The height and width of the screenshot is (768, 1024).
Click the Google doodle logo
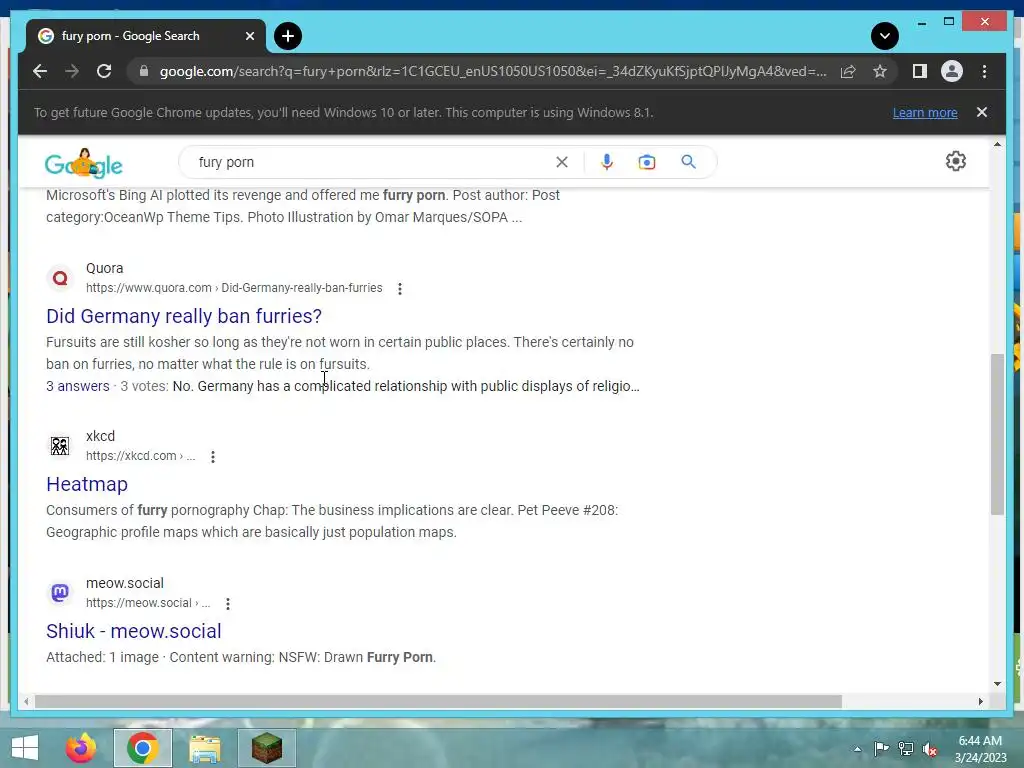84,163
